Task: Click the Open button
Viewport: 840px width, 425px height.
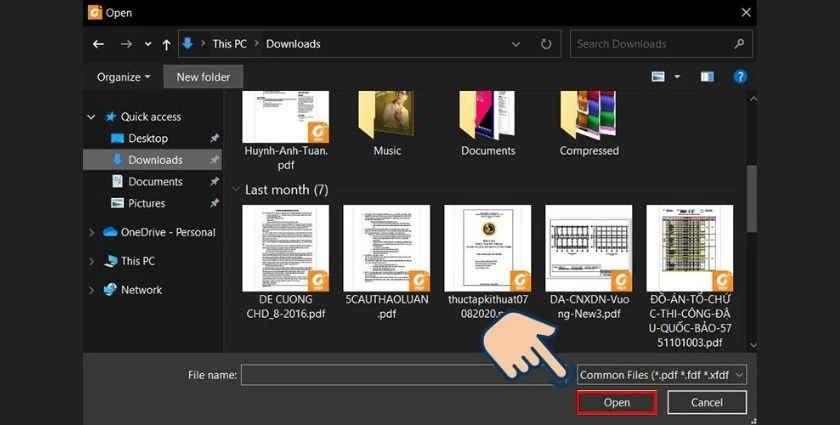Action: [617, 402]
